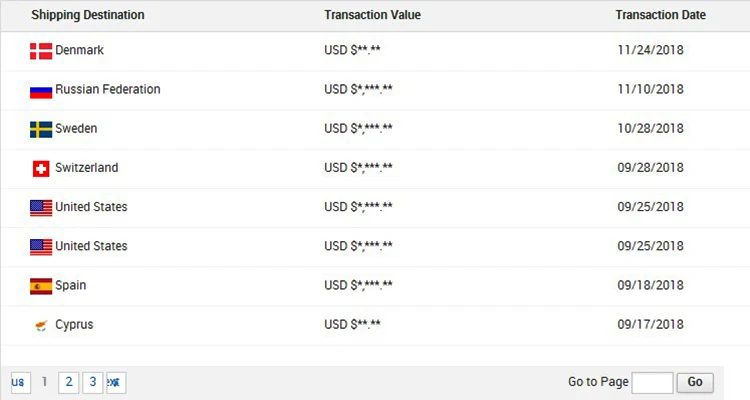This screenshot has height=400, width=750.
Task: Go to page 2 of results
Action: pos(68,382)
